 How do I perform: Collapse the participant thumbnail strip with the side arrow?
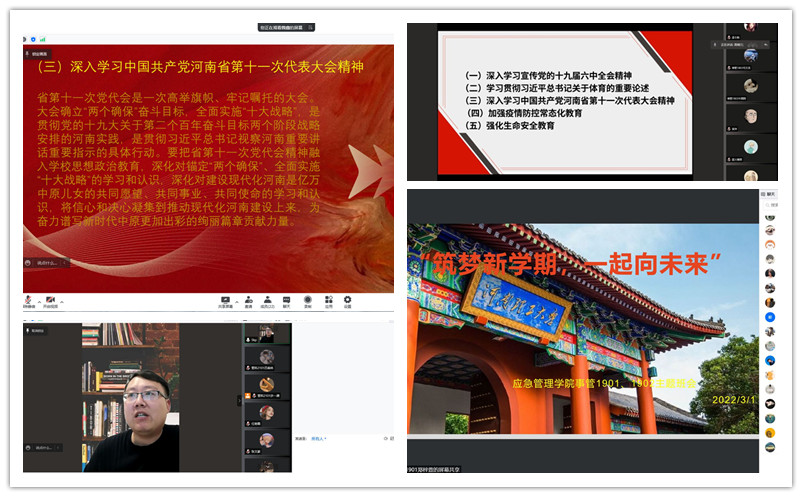pyautogui.click(x=239, y=400)
